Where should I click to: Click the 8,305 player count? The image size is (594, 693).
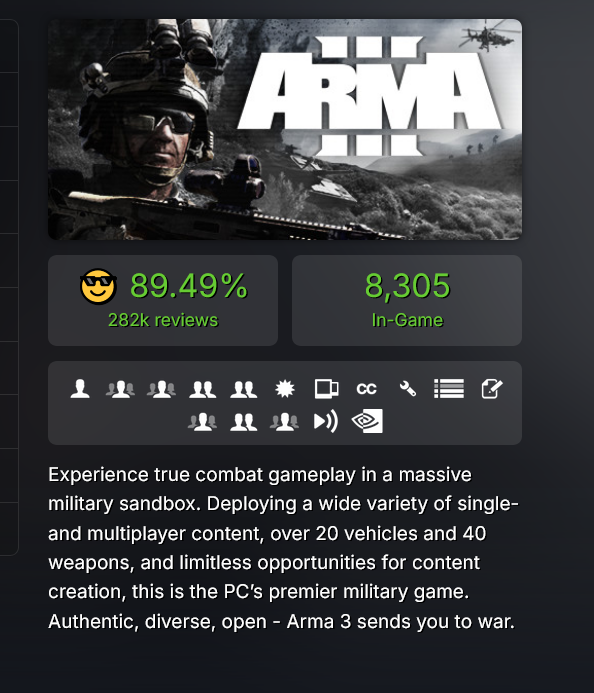point(407,286)
